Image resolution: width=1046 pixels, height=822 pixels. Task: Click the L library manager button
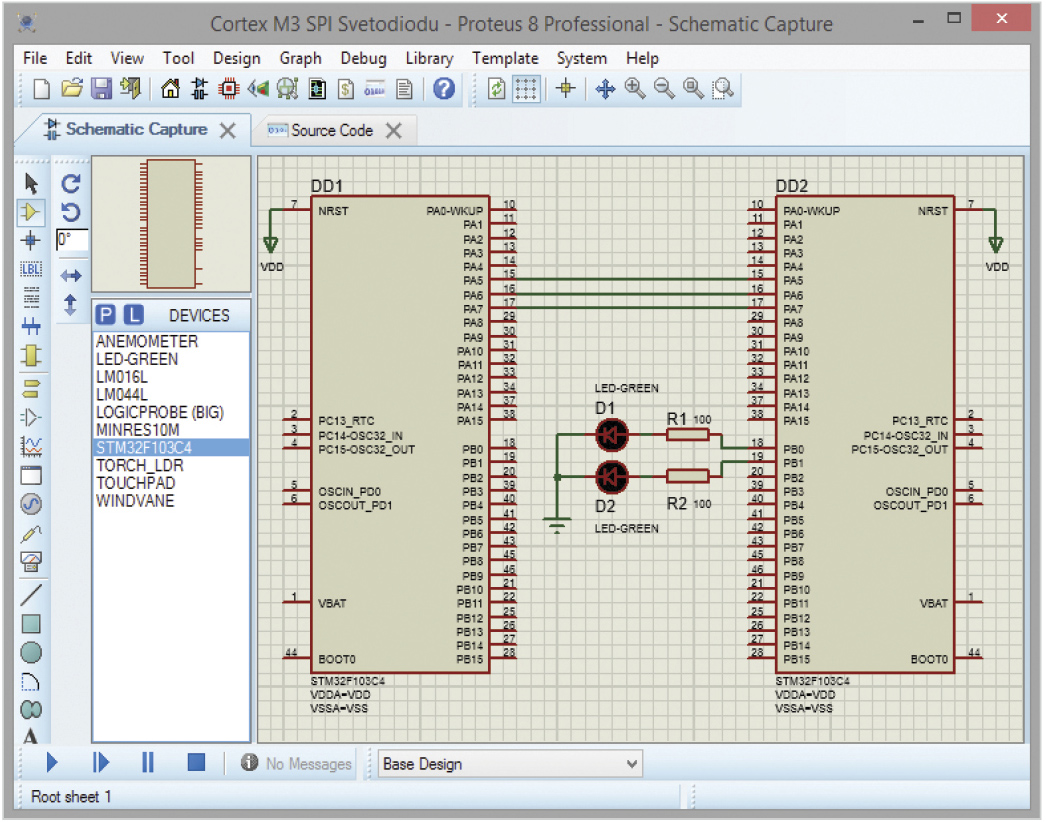tap(134, 315)
